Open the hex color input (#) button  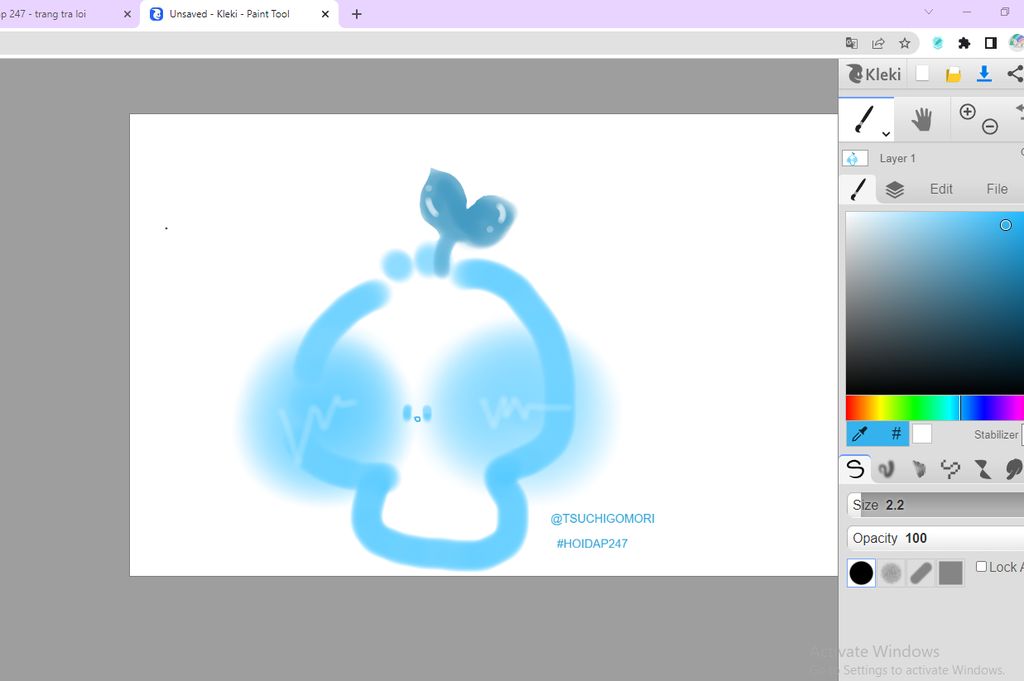(x=896, y=434)
